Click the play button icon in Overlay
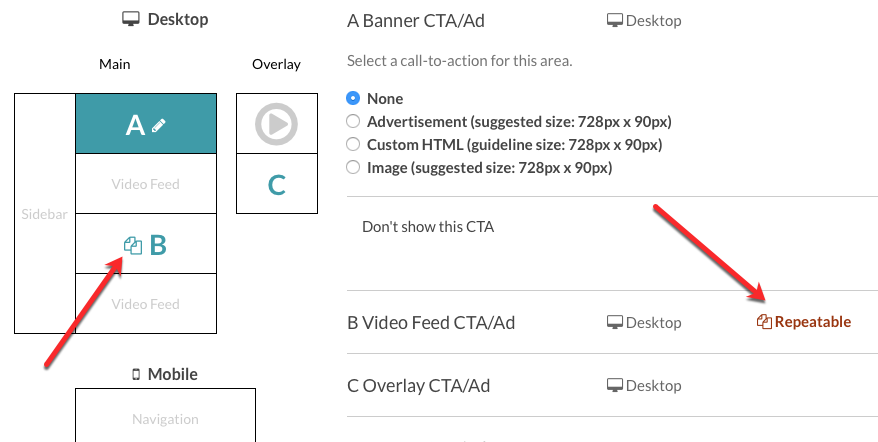 pos(277,124)
